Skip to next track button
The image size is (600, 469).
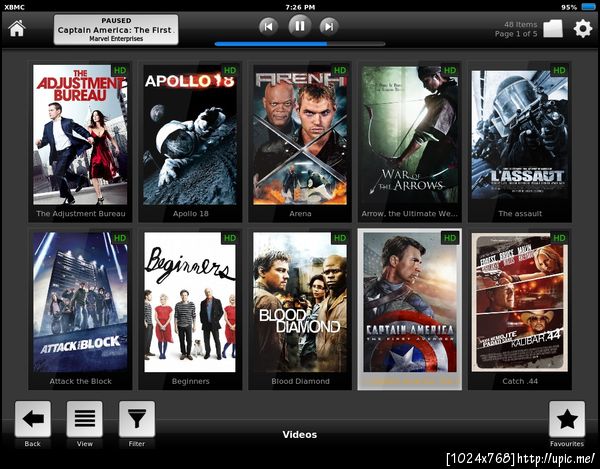point(329,27)
